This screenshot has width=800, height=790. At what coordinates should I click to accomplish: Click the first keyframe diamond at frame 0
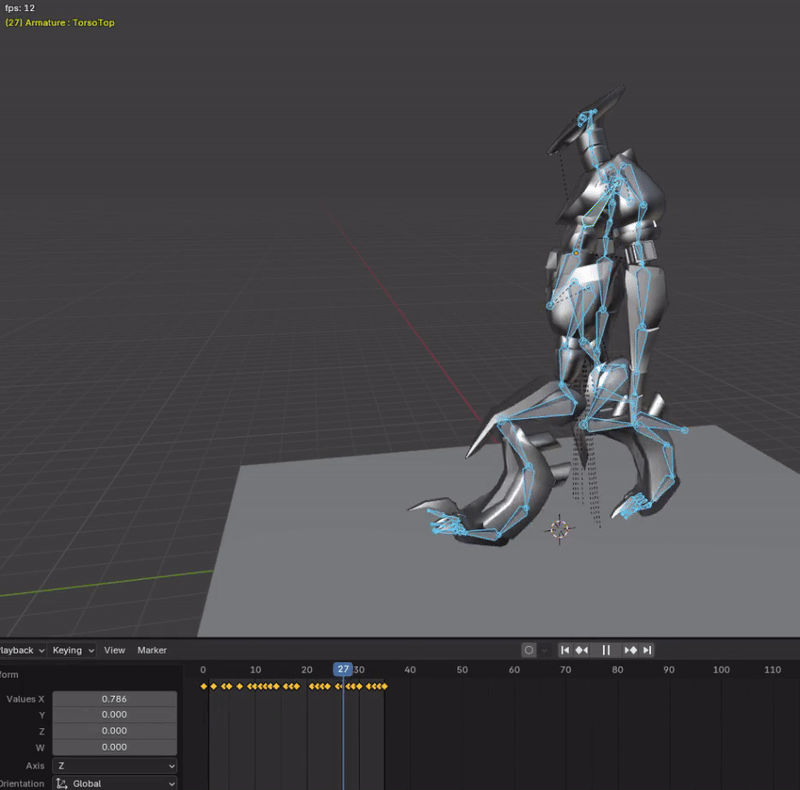(204, 686)
